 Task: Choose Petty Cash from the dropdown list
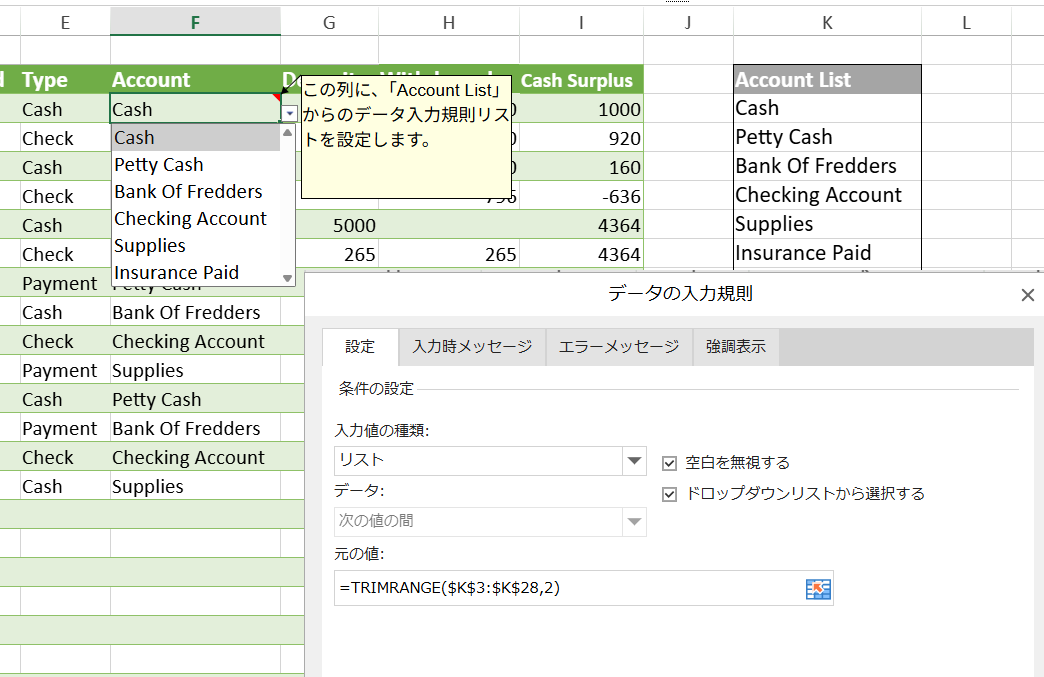tap(159, 165)
